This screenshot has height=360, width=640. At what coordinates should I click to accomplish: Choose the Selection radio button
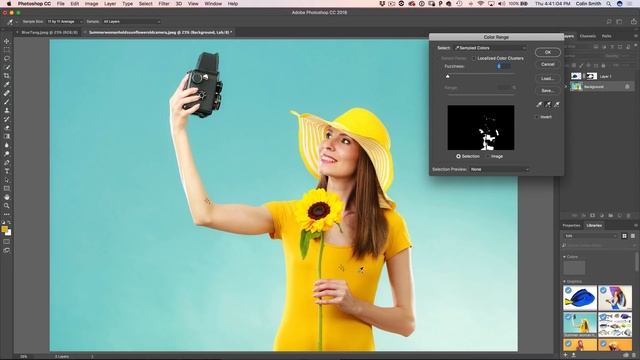(x=458, y=156)
